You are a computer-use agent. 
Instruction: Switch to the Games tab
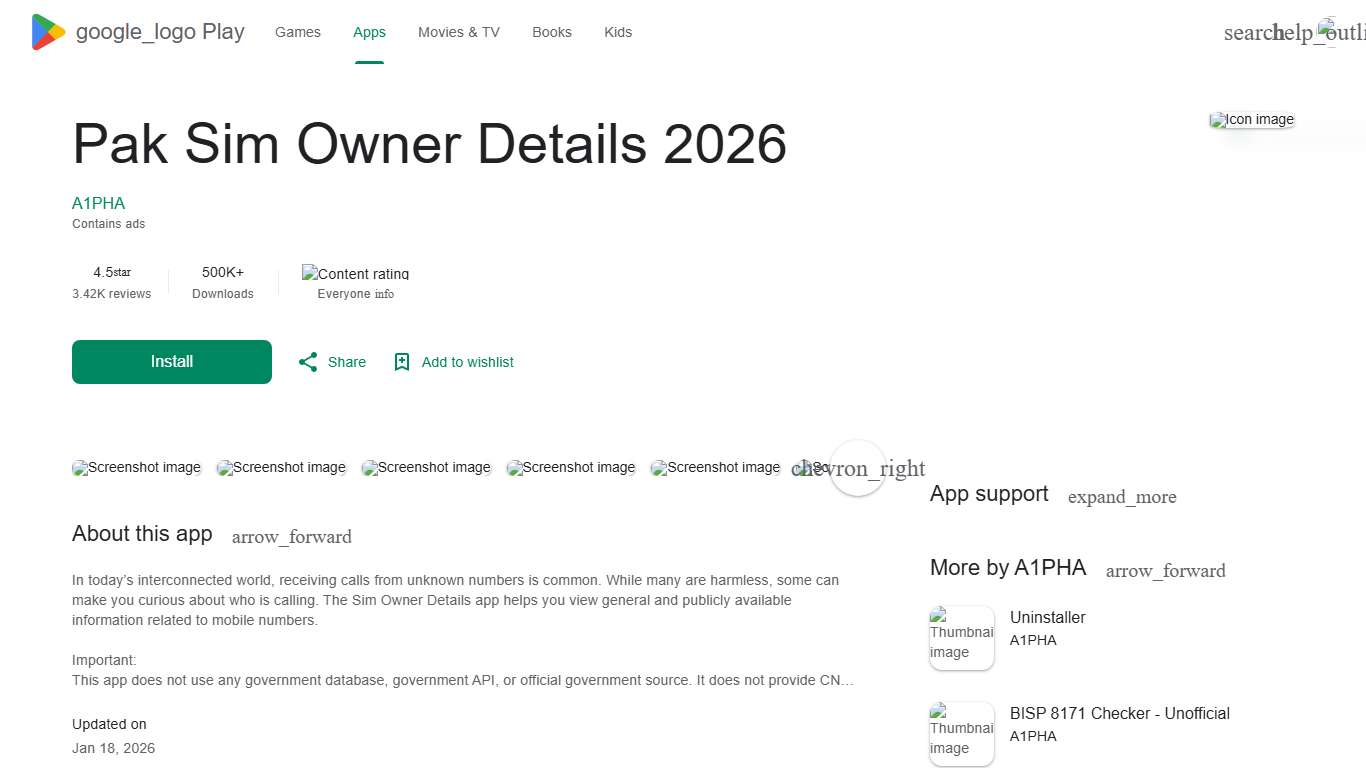[x=297, y=32]
